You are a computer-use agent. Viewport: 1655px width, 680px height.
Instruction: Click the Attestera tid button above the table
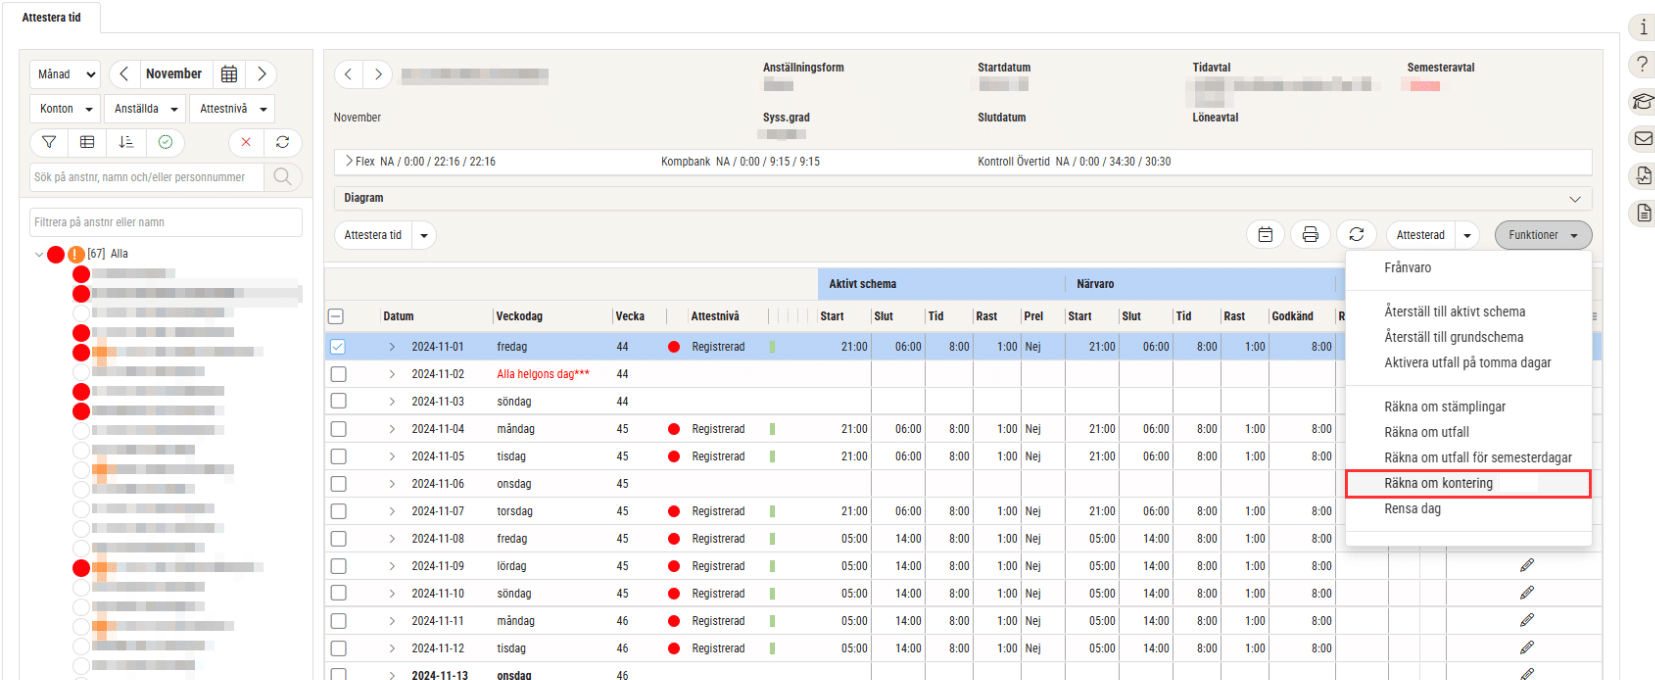pos(373,235)
